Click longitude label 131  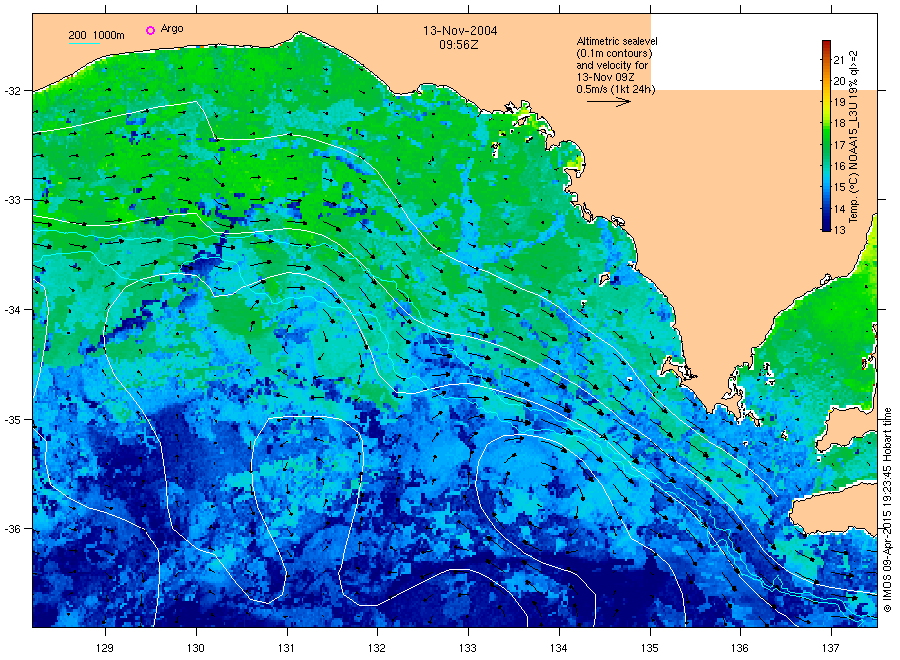click(x=286, y=648)
